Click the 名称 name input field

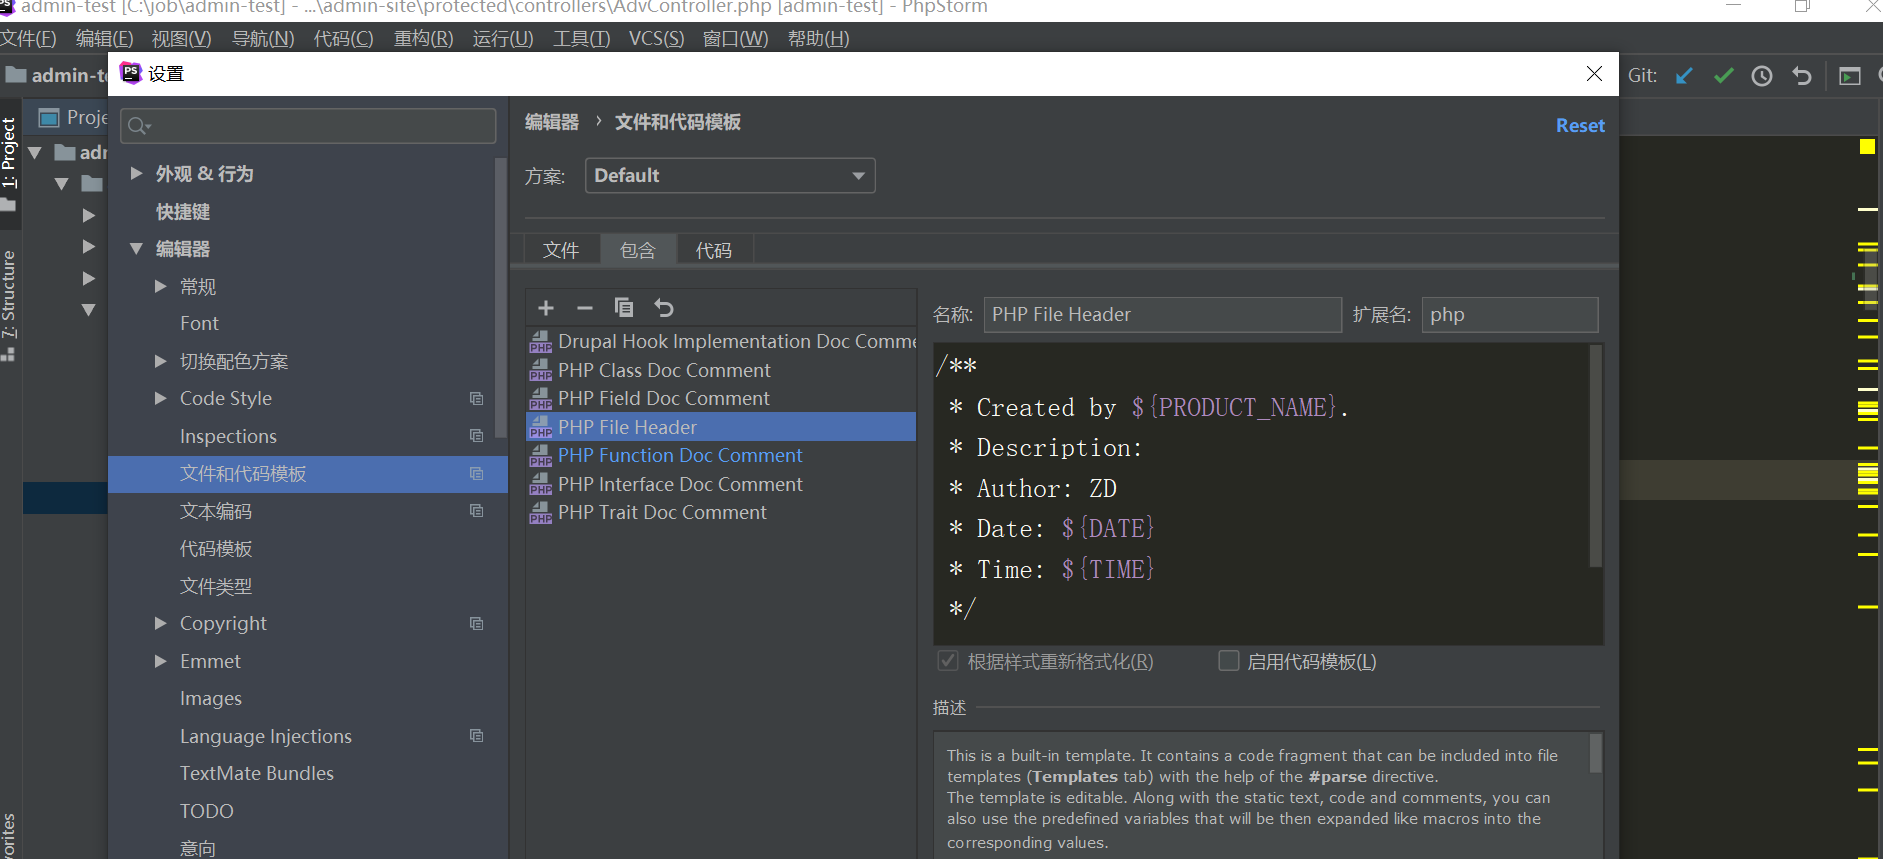1162,314
